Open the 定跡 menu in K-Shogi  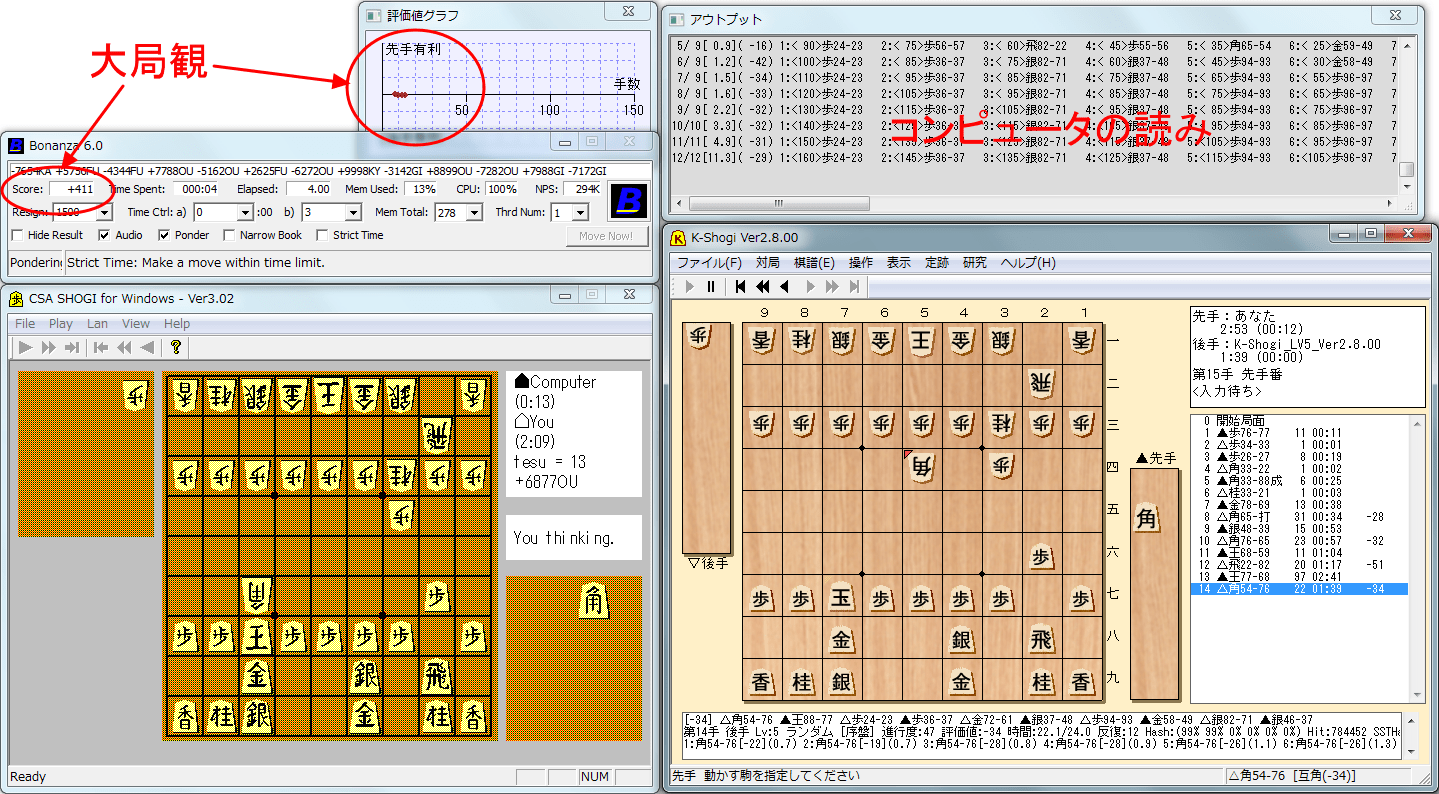[937, 263]
